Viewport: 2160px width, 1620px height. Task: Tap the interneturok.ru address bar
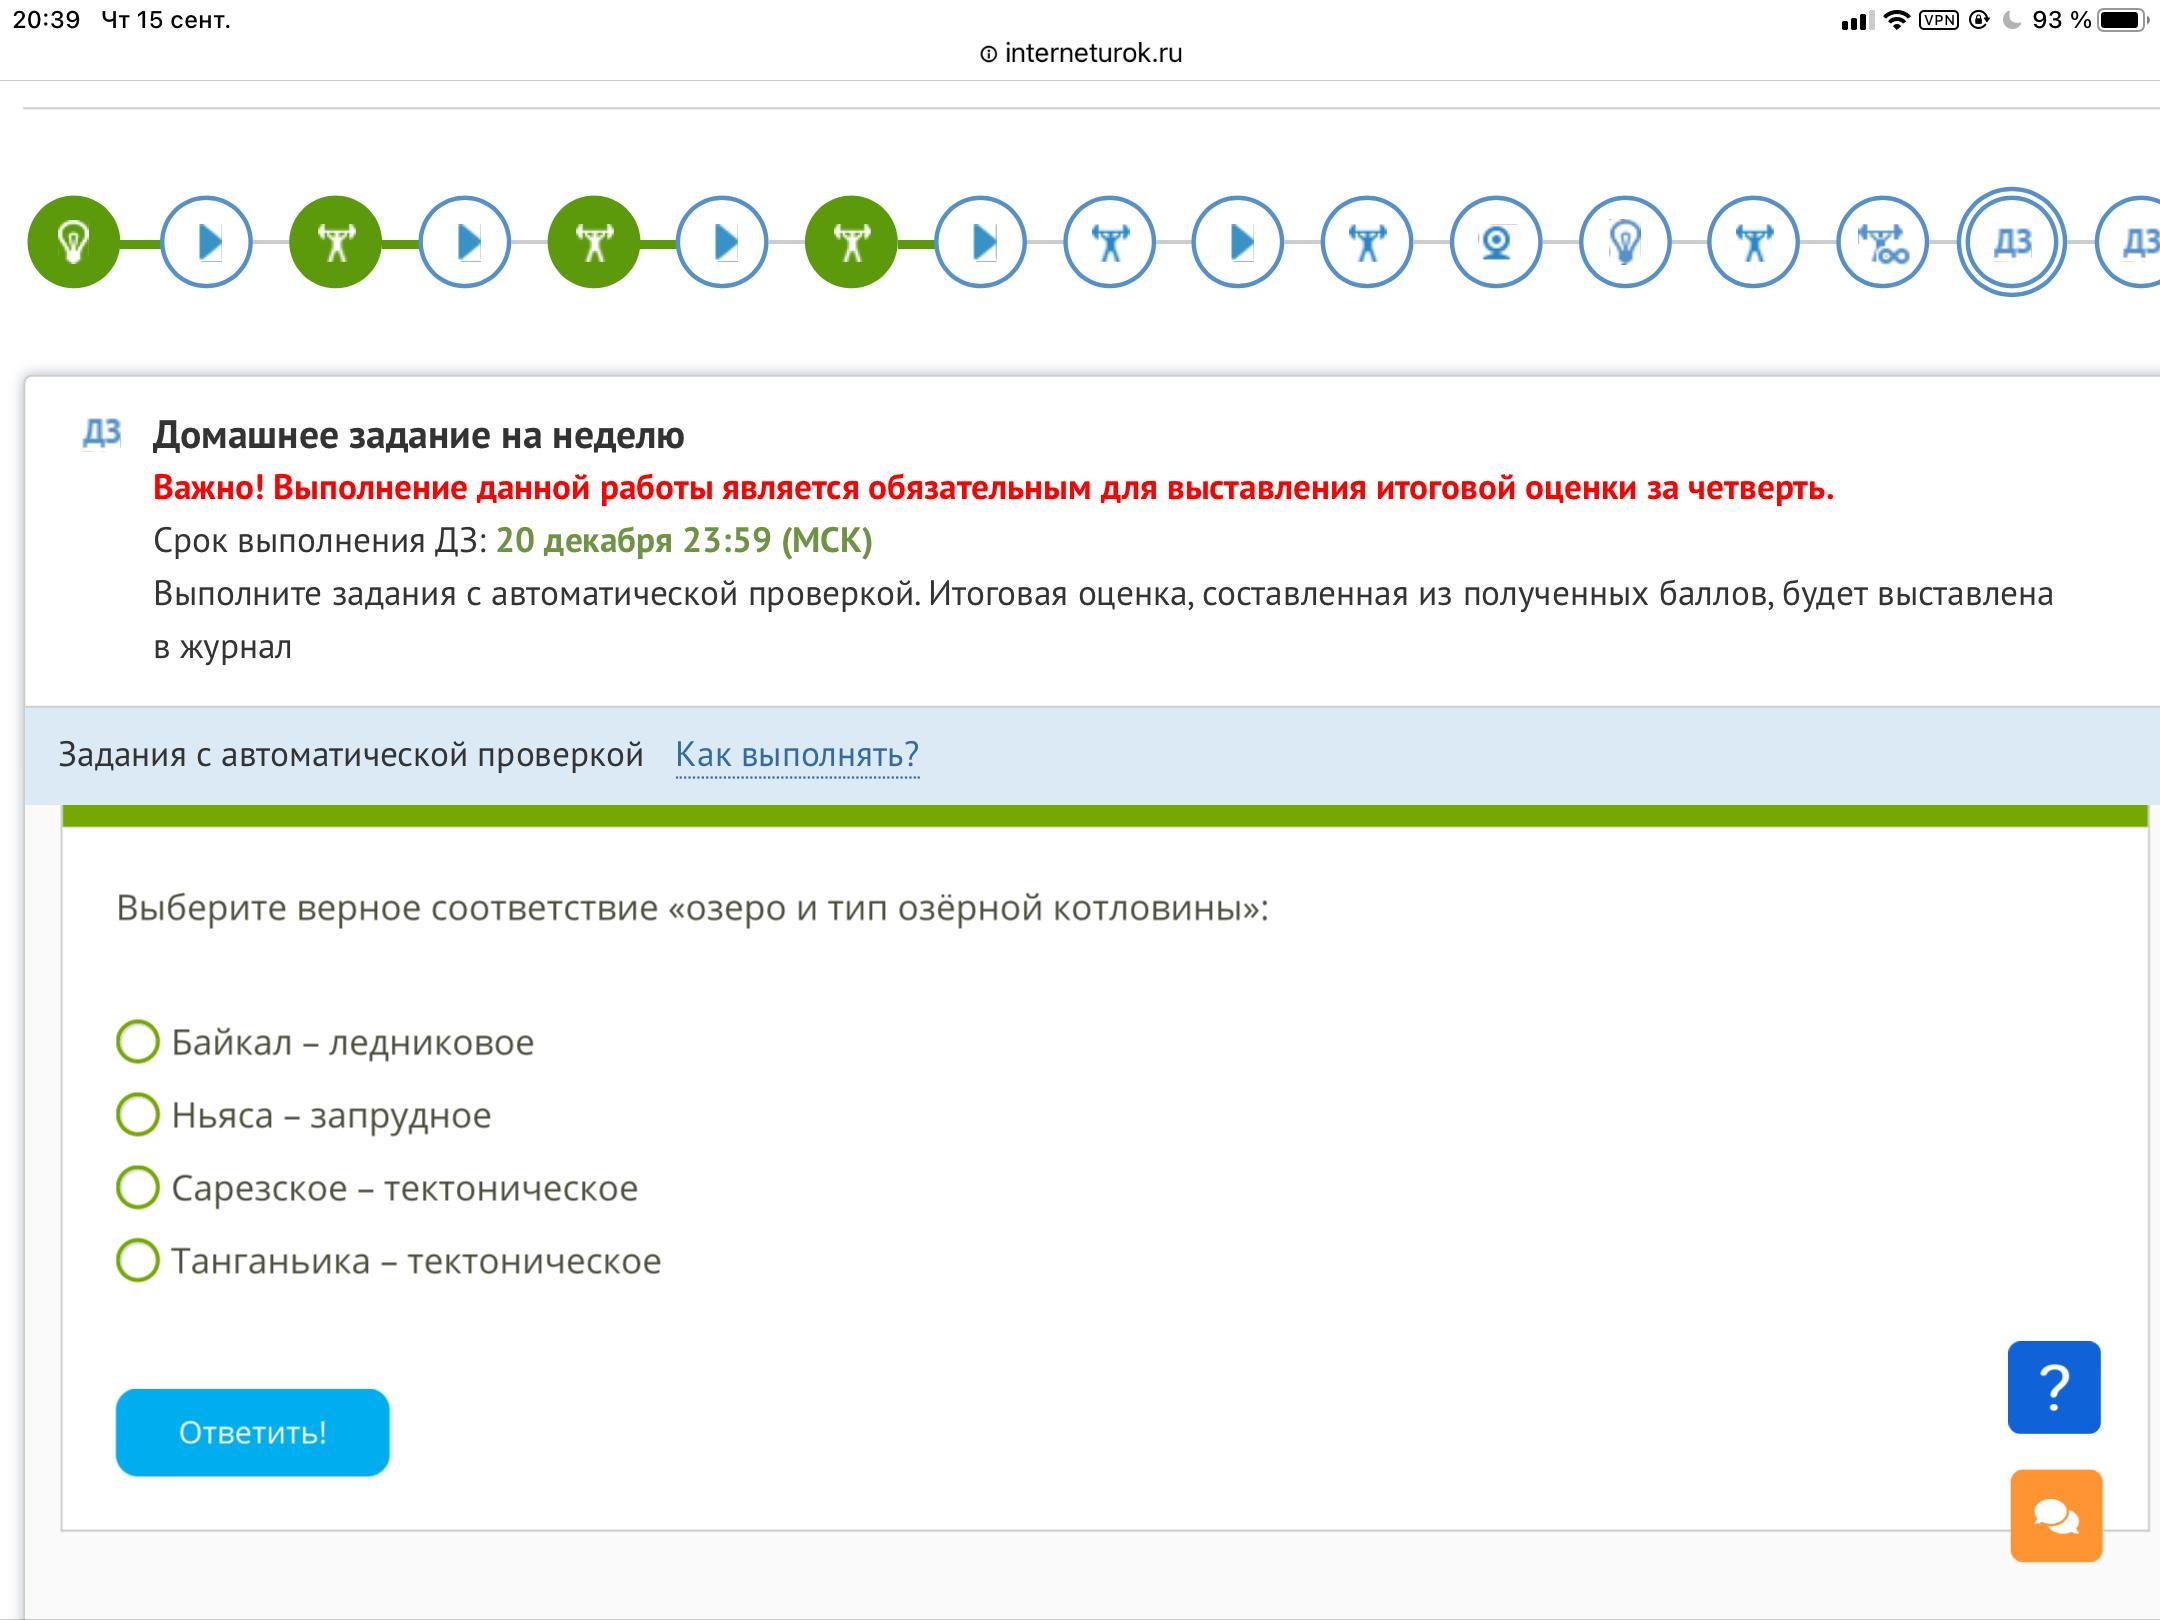coord(1081,53)
